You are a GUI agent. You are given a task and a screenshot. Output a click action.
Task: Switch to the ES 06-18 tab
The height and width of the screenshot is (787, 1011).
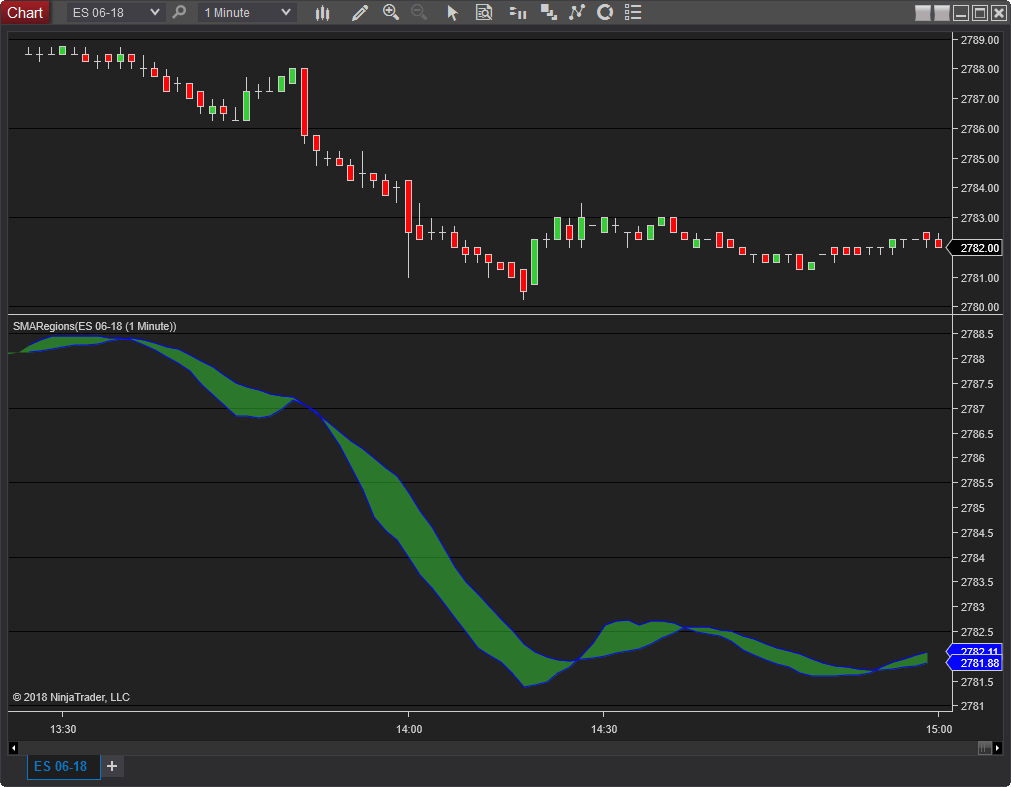point(63,766)
